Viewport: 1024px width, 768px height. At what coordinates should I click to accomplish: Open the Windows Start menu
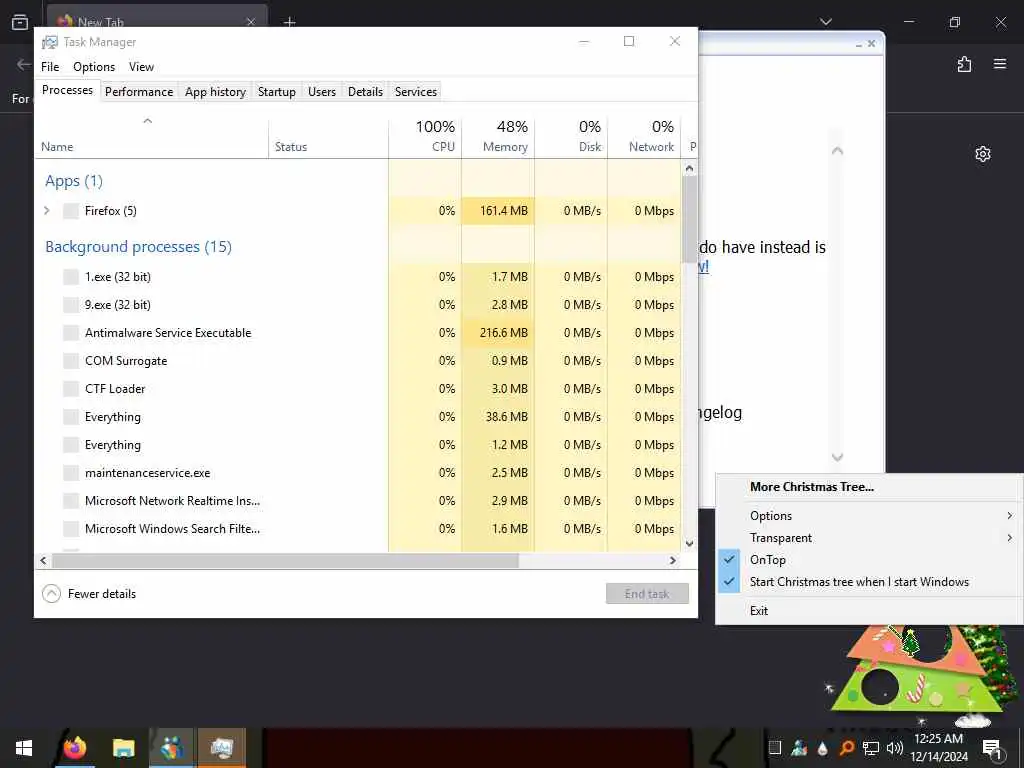coord(24,748)
